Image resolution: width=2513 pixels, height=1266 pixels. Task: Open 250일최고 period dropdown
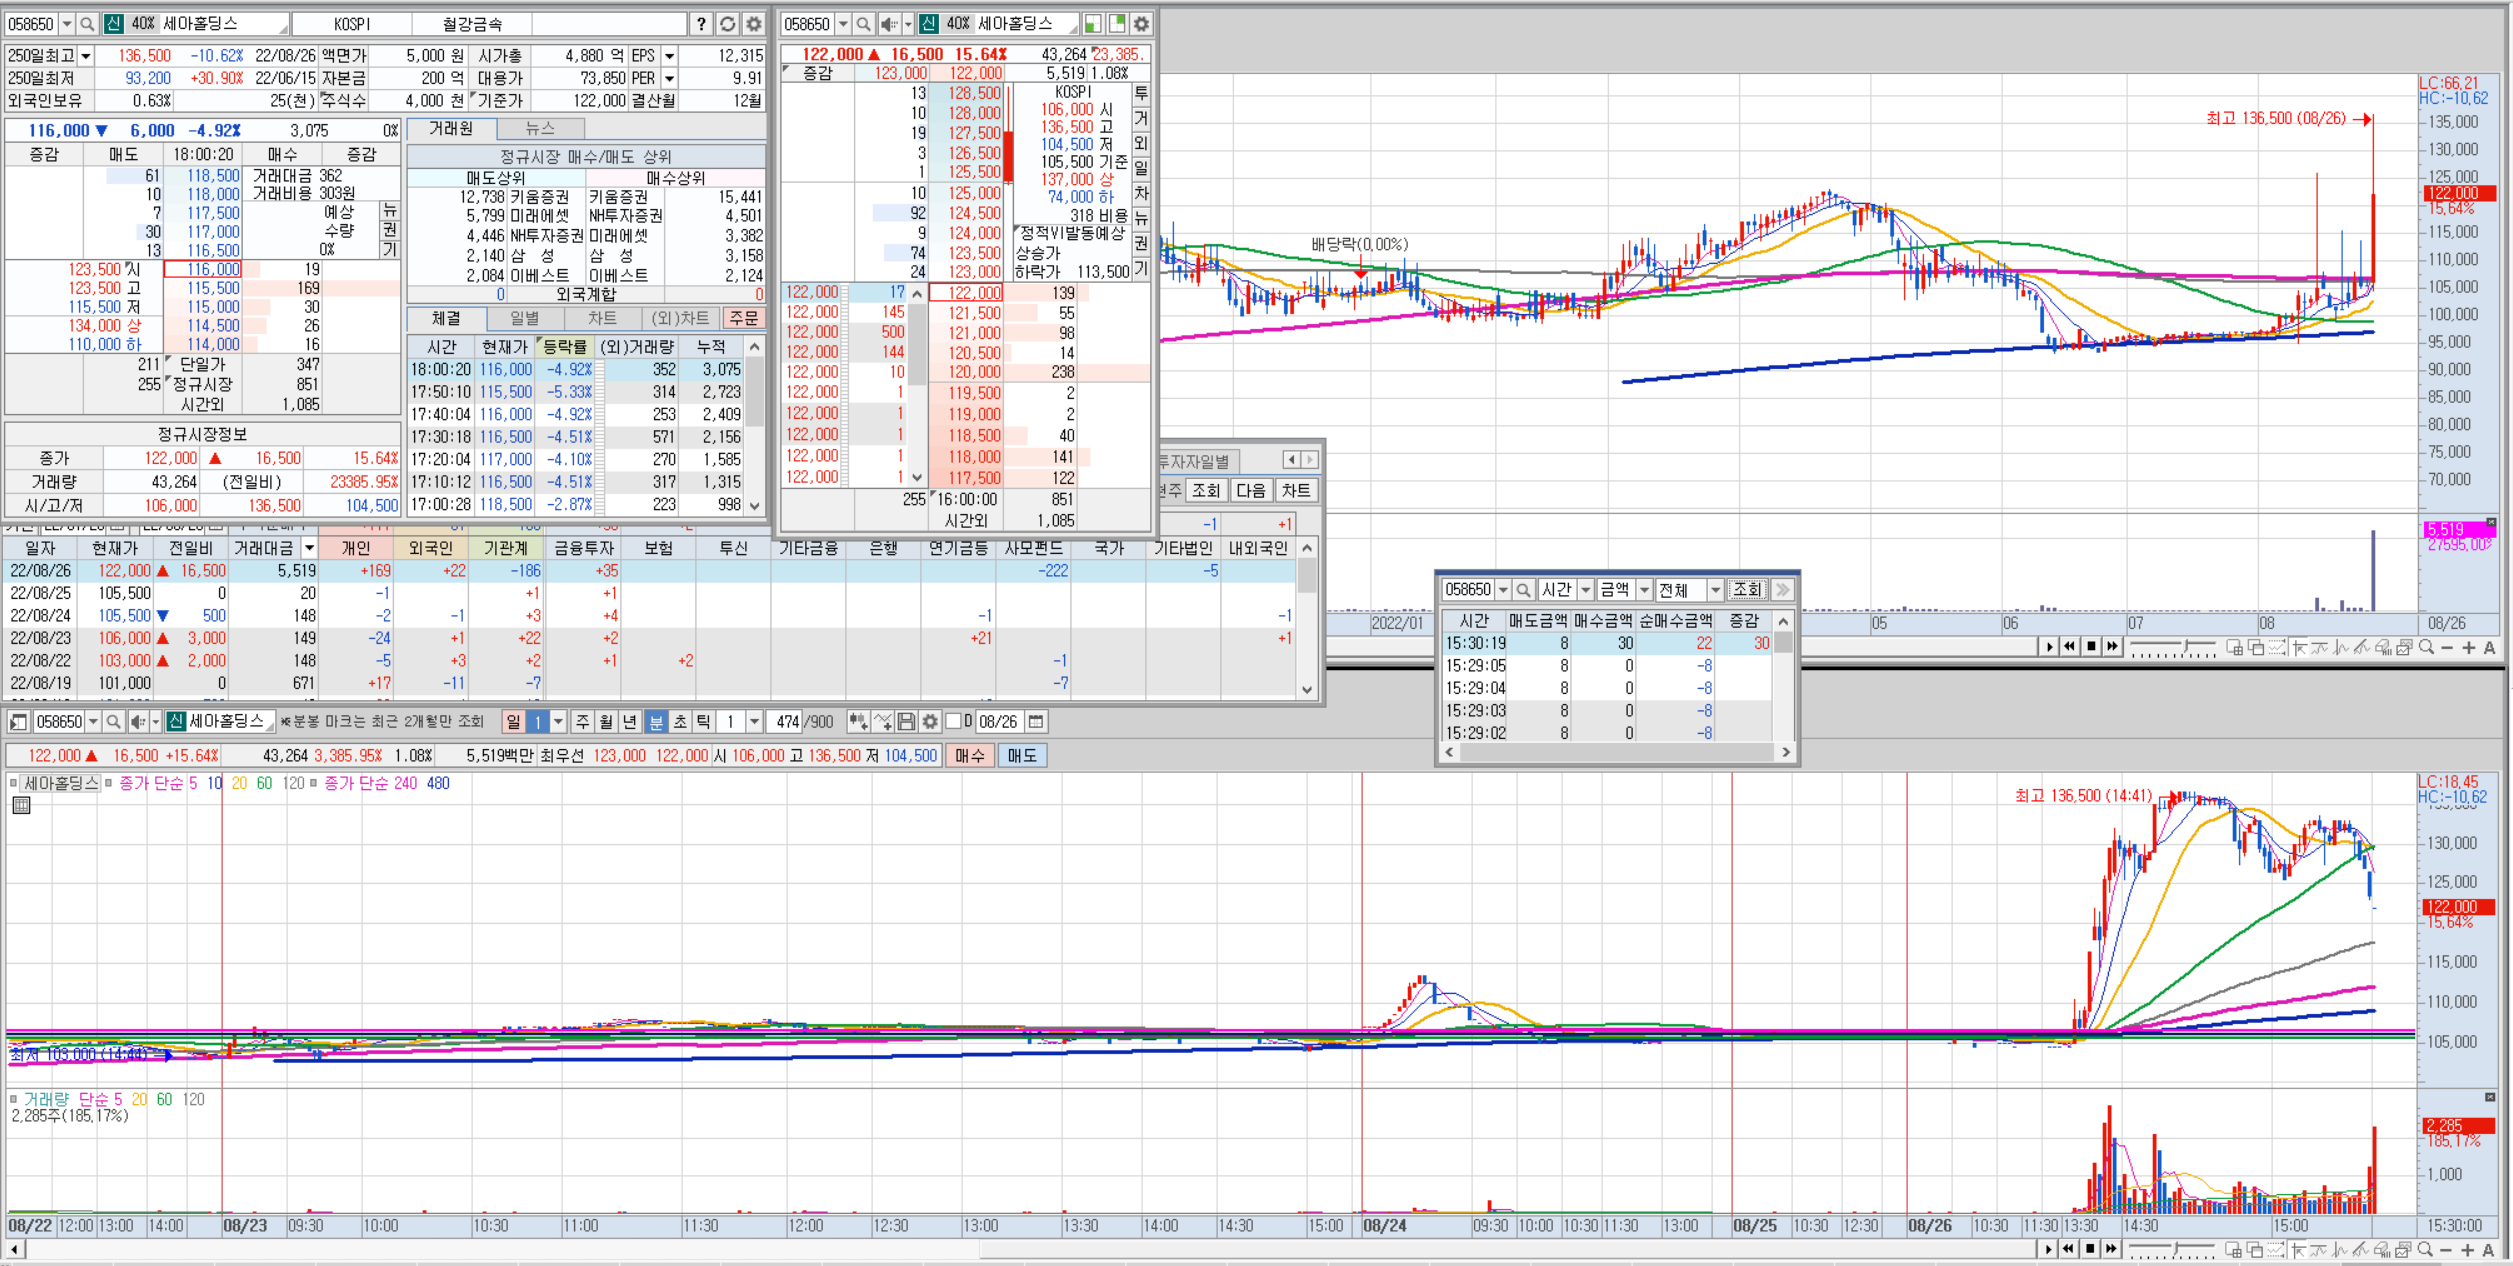point(86,56)
